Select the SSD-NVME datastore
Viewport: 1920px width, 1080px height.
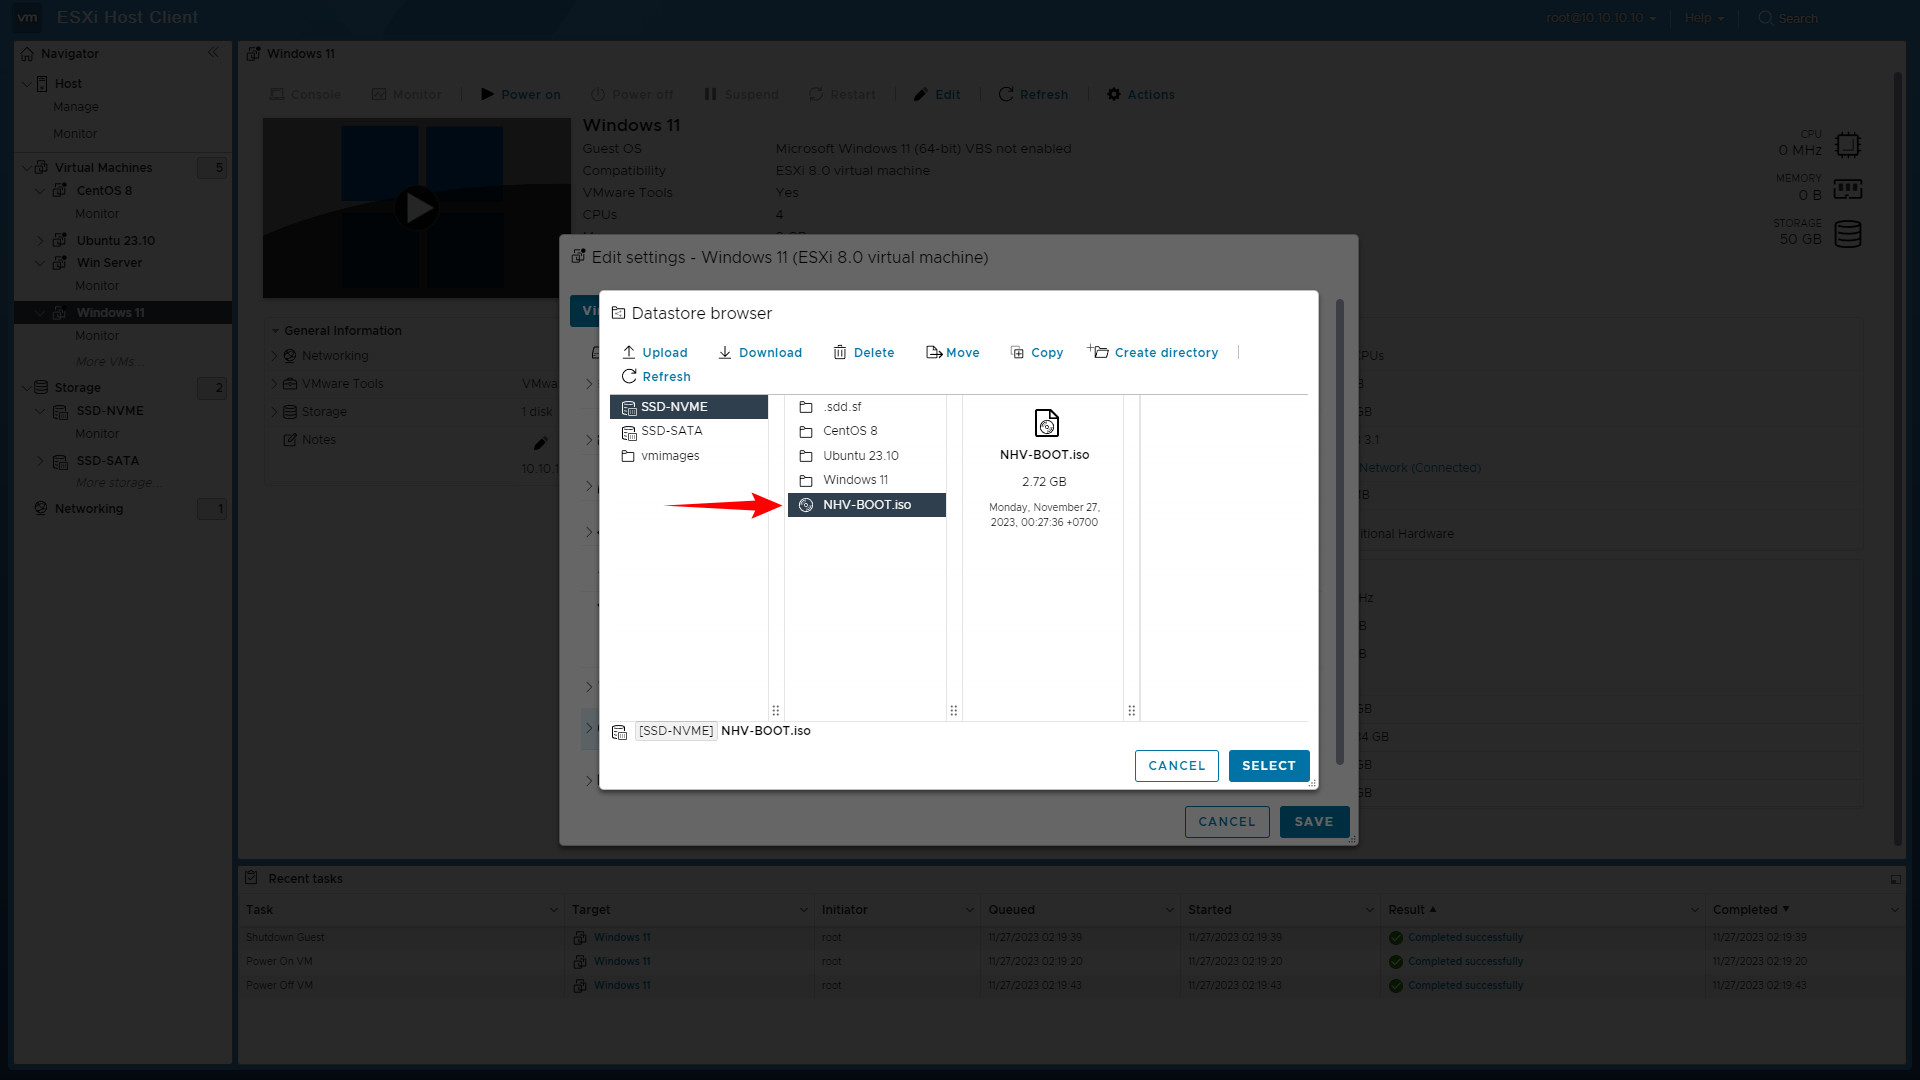pyautogui.click(x=674, y=407)
